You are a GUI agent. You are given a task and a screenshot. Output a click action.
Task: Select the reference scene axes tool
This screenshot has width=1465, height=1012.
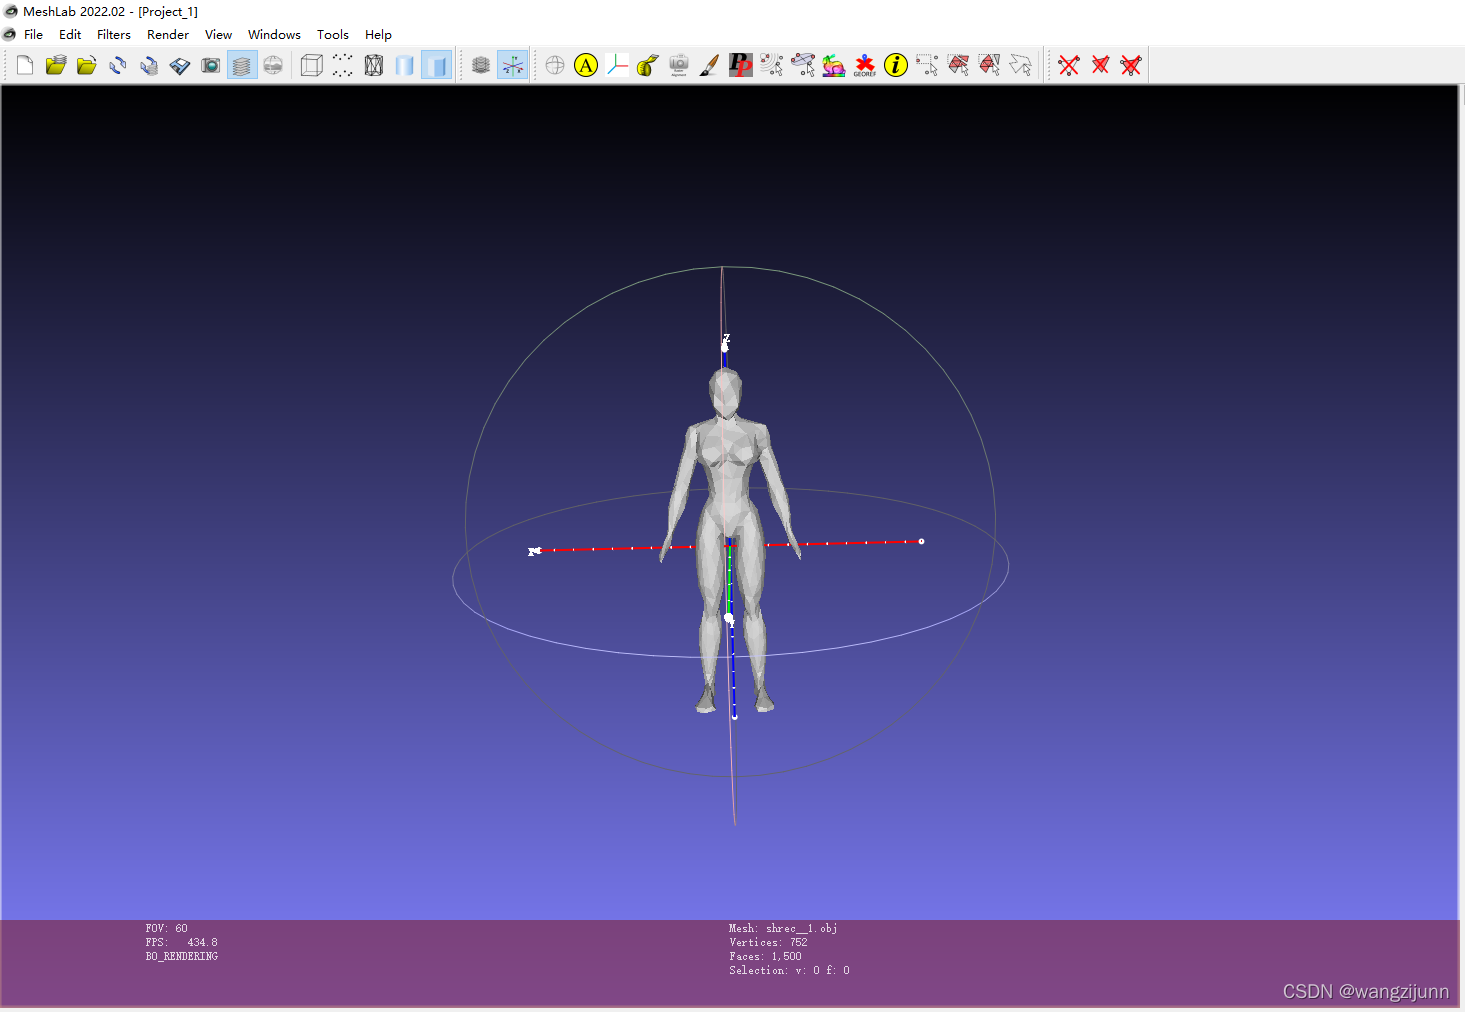point(617,66)
